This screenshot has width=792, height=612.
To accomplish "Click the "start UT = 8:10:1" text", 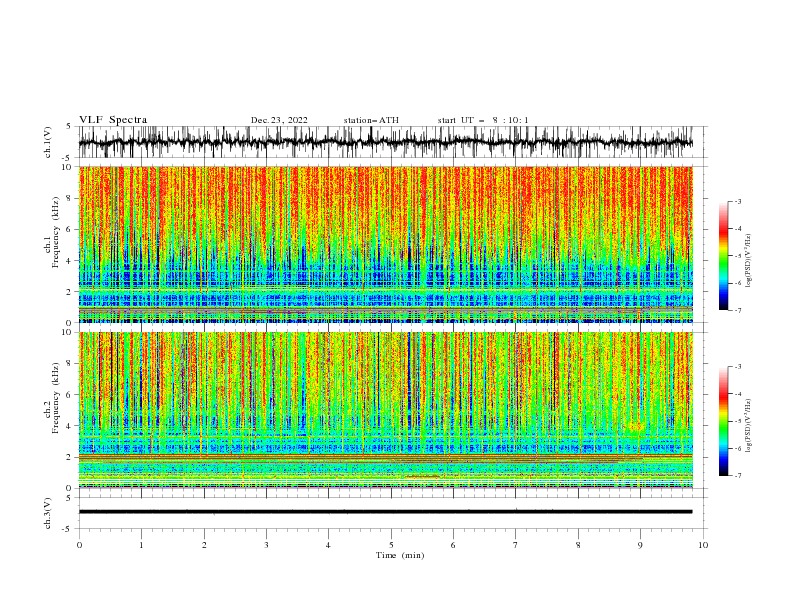I will [x=483, y=120].
